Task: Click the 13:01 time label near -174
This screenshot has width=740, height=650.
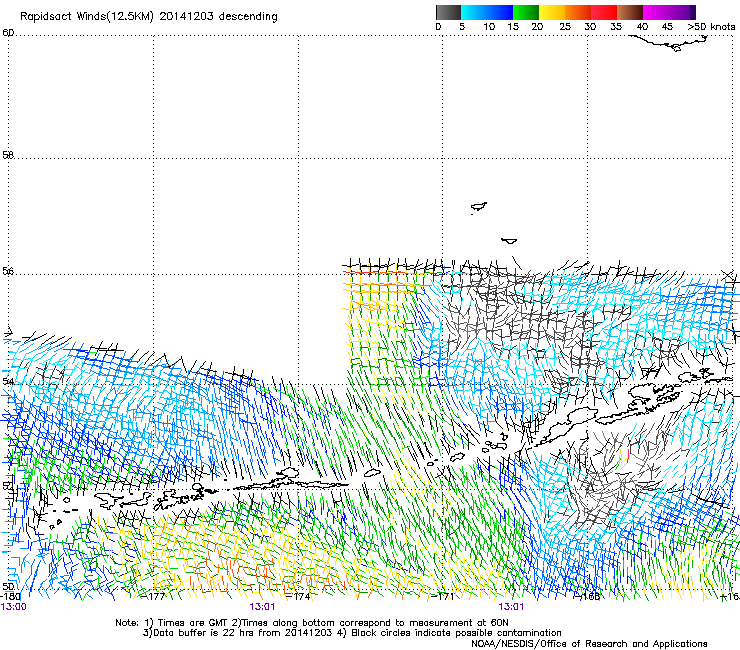Action: pos(262,607)
